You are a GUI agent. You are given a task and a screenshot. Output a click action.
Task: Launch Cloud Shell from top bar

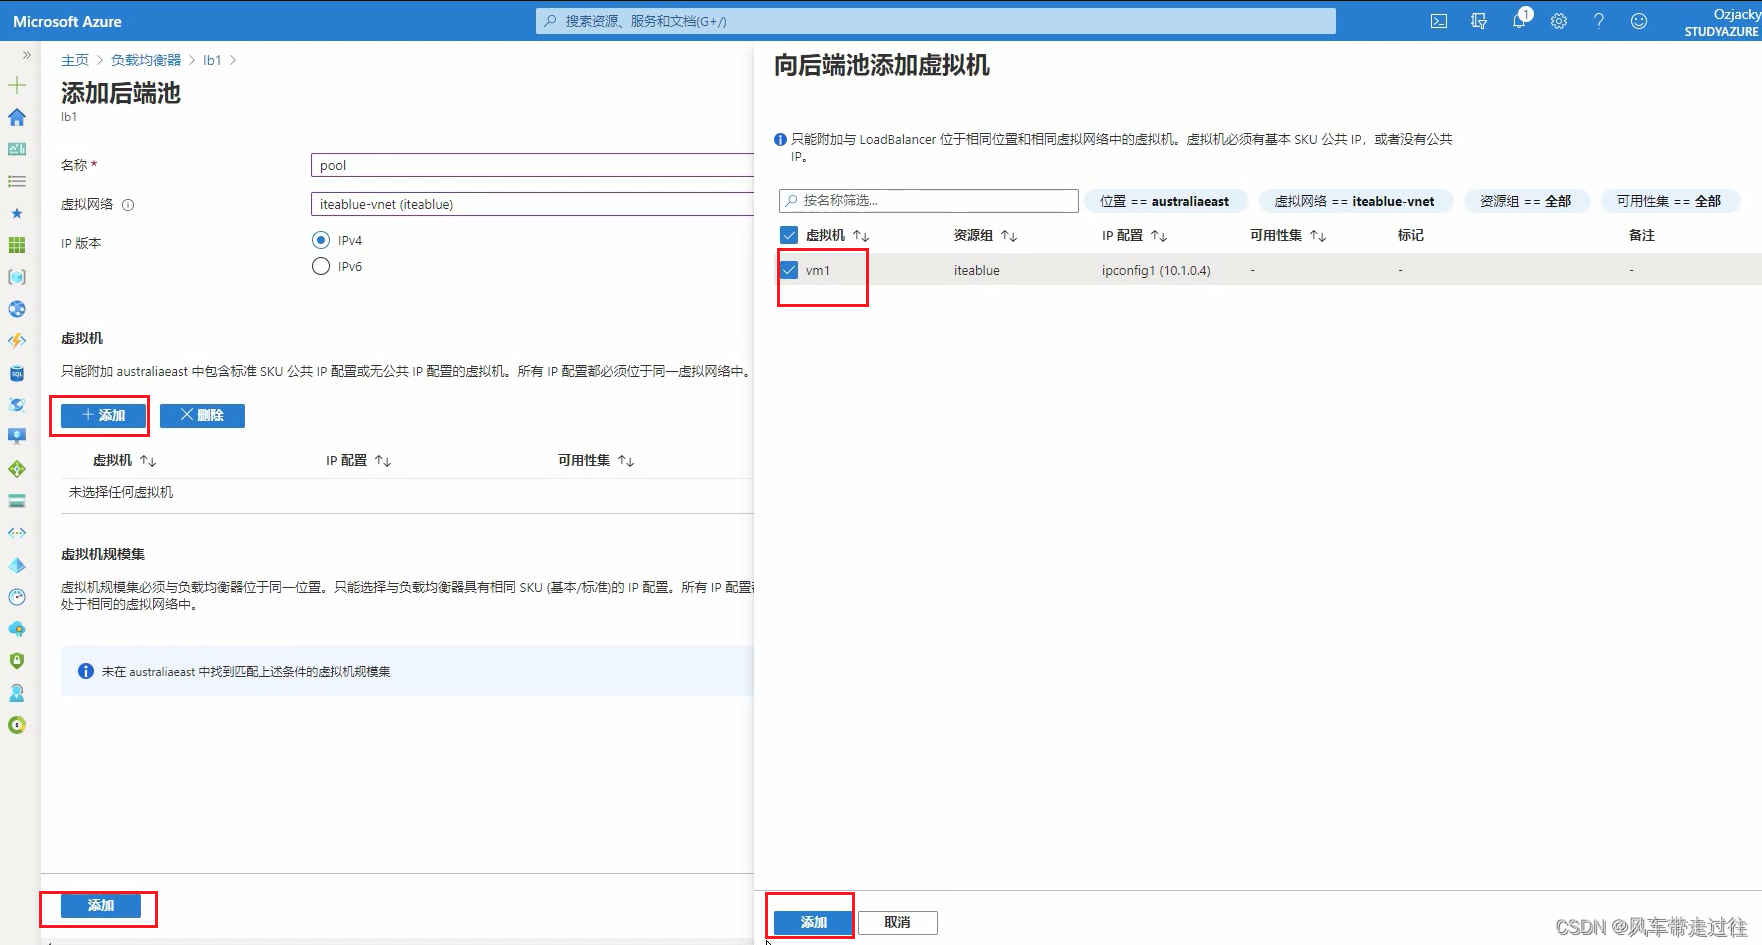click(x=1439, y=21)
